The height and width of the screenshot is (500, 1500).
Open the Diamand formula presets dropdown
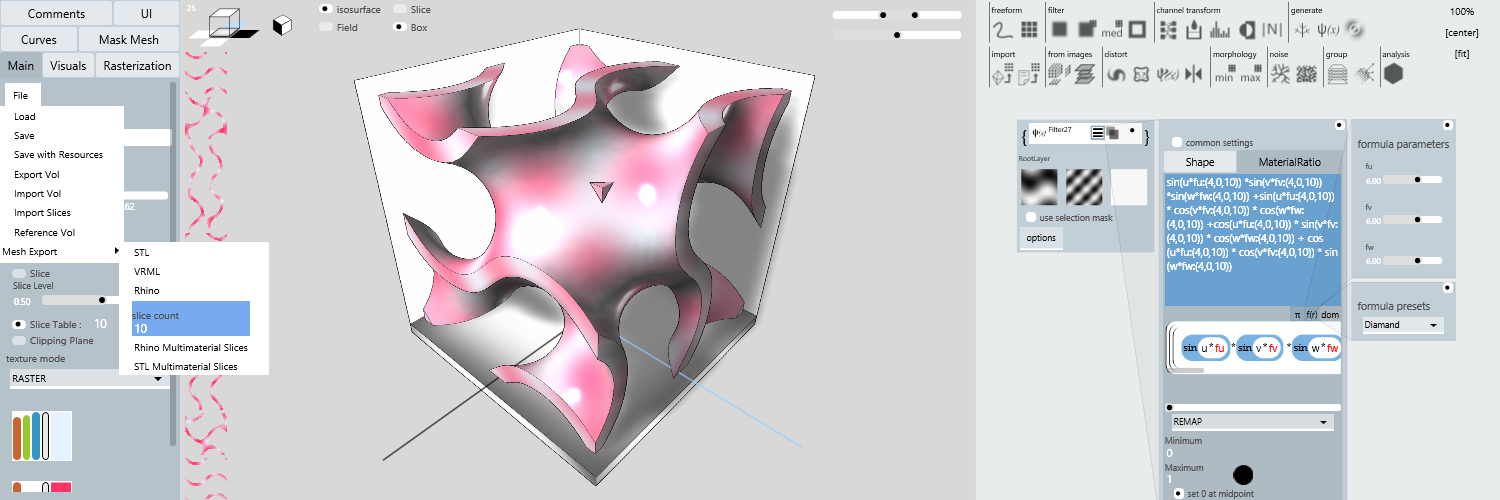click(1403, 325)
